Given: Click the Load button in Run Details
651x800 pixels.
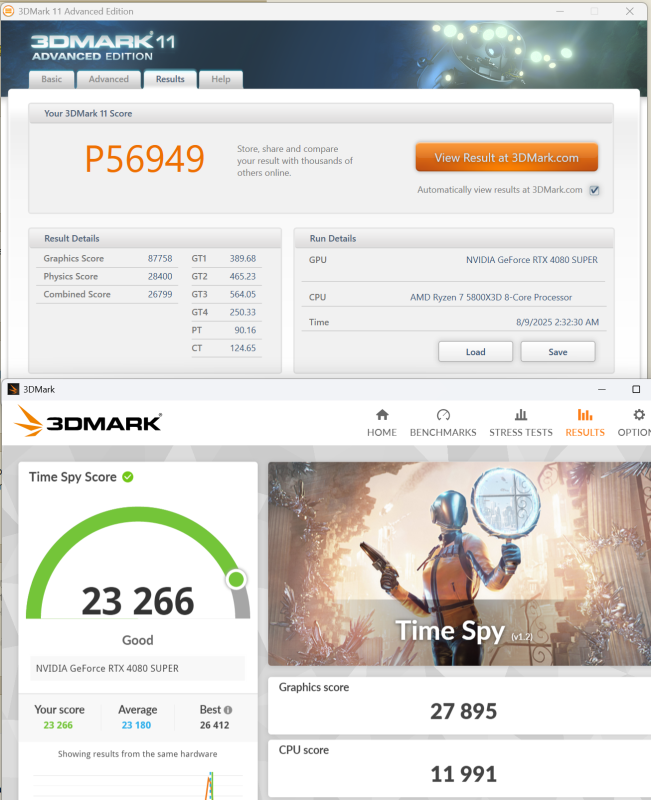Looking at the screenshot, I should click(475, 352).
